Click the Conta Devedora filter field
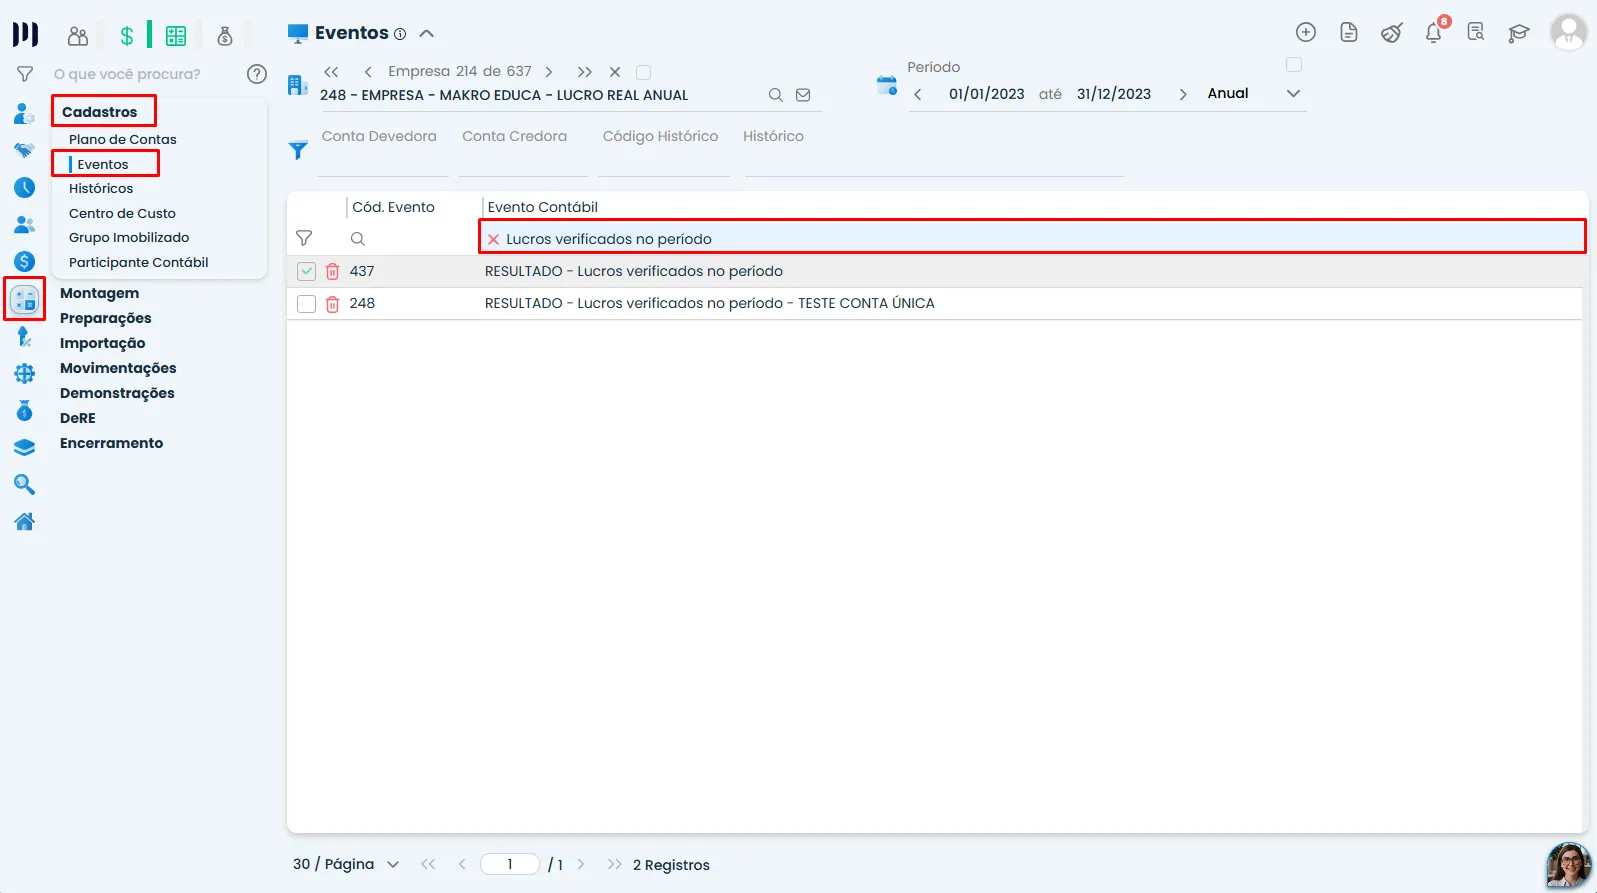1597x893 pixels. tap(383, 152)
